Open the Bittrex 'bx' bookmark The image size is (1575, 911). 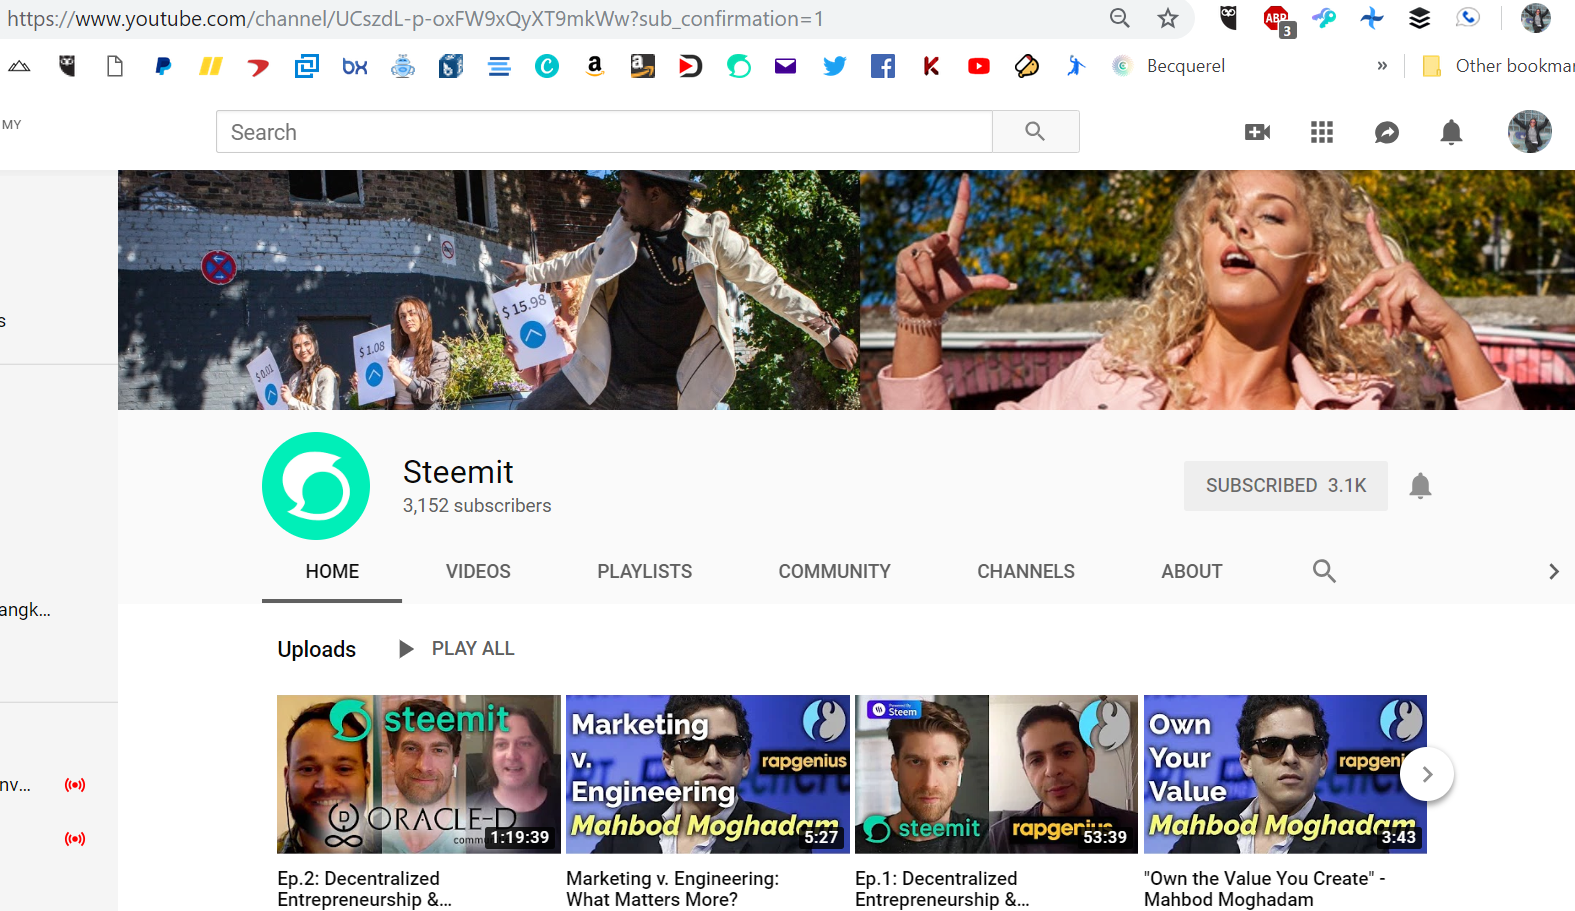click(355, 66)
